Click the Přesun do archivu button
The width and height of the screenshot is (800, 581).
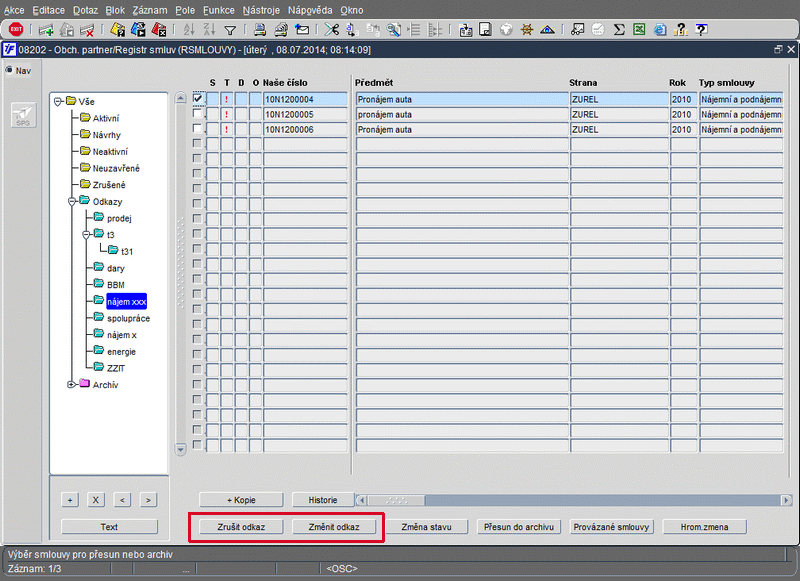(x=519, y=527)
